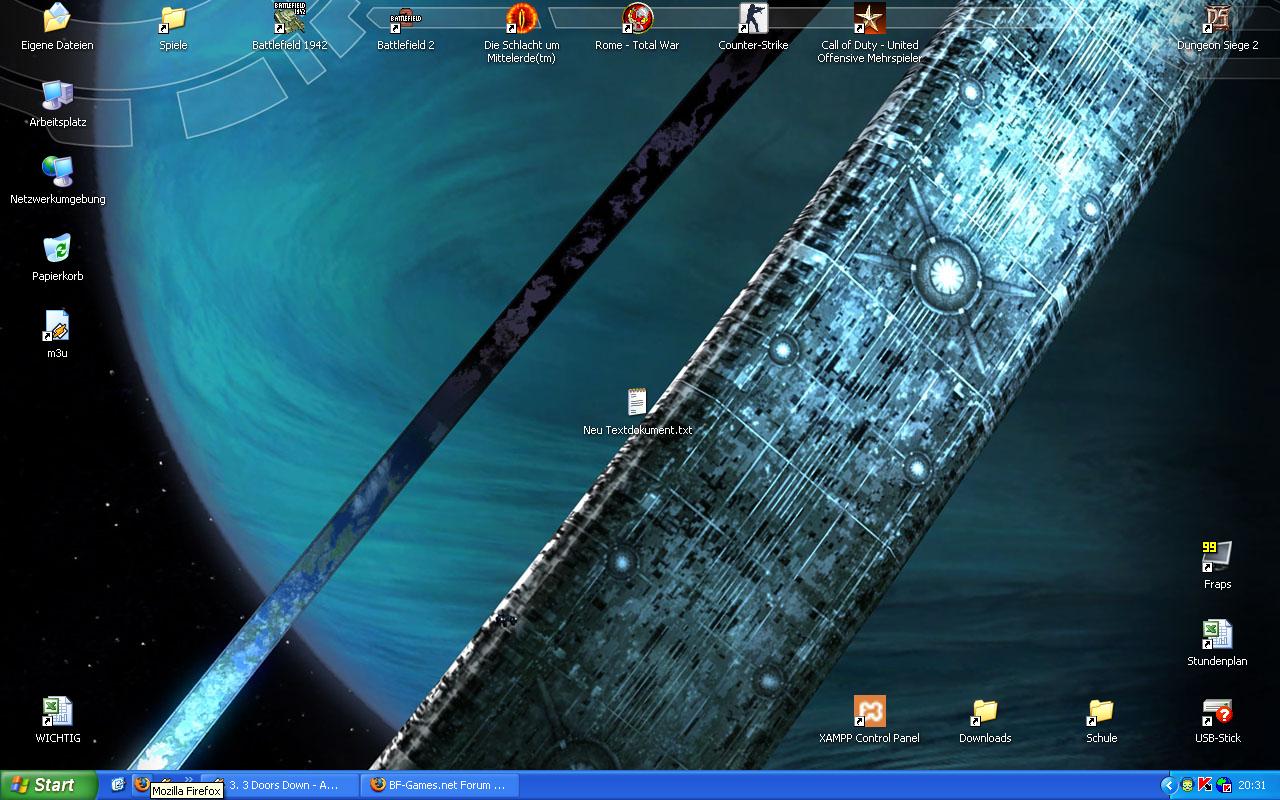The height and width of the screenshot is (800, 1280).
Task: Click the Stundenplan spreadsheet icon
Action: coord(1217,635)
